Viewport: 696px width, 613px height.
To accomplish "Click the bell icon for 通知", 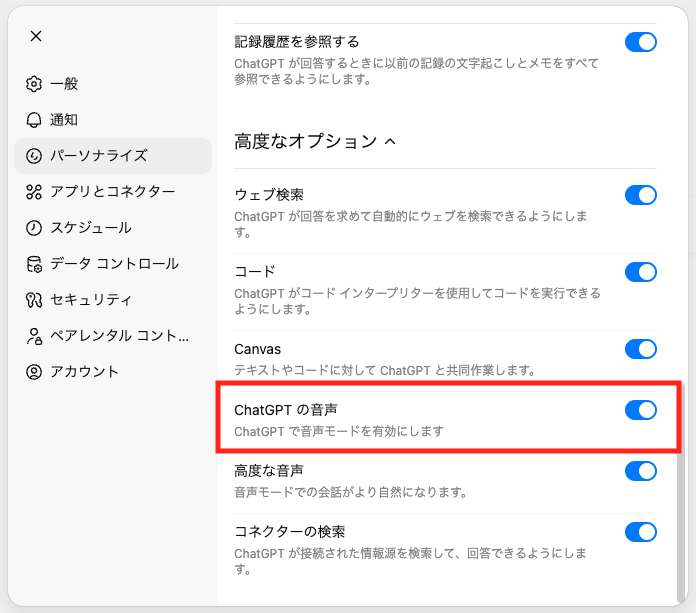I will click(34, 120).
